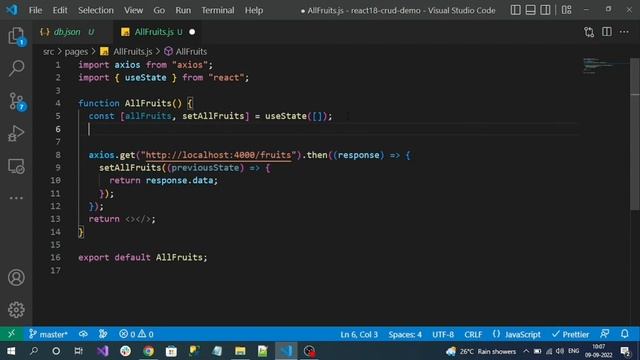Screen dimensions: 640x360
Task: Open Source Control view with 7 changes
Action: pos(17,101)
